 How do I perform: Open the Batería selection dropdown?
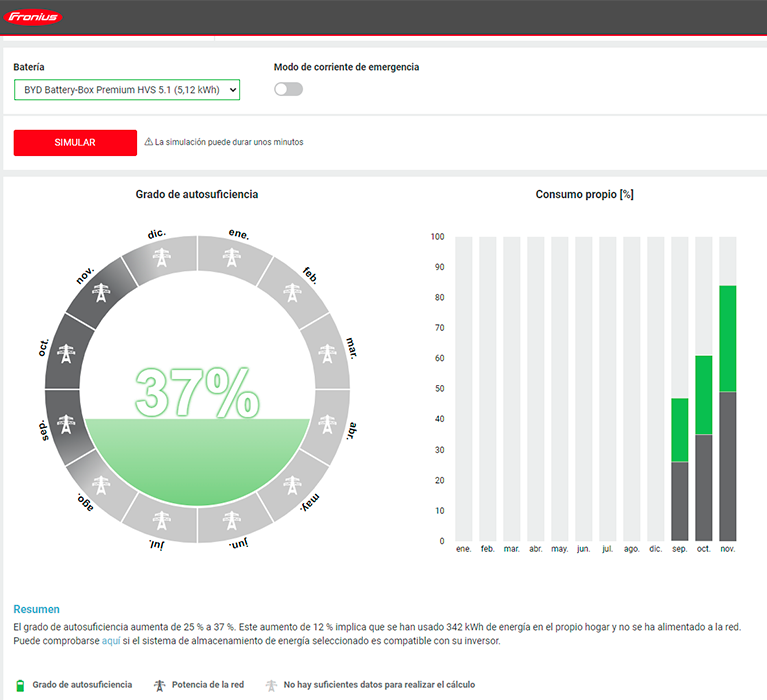pos(126,90)
